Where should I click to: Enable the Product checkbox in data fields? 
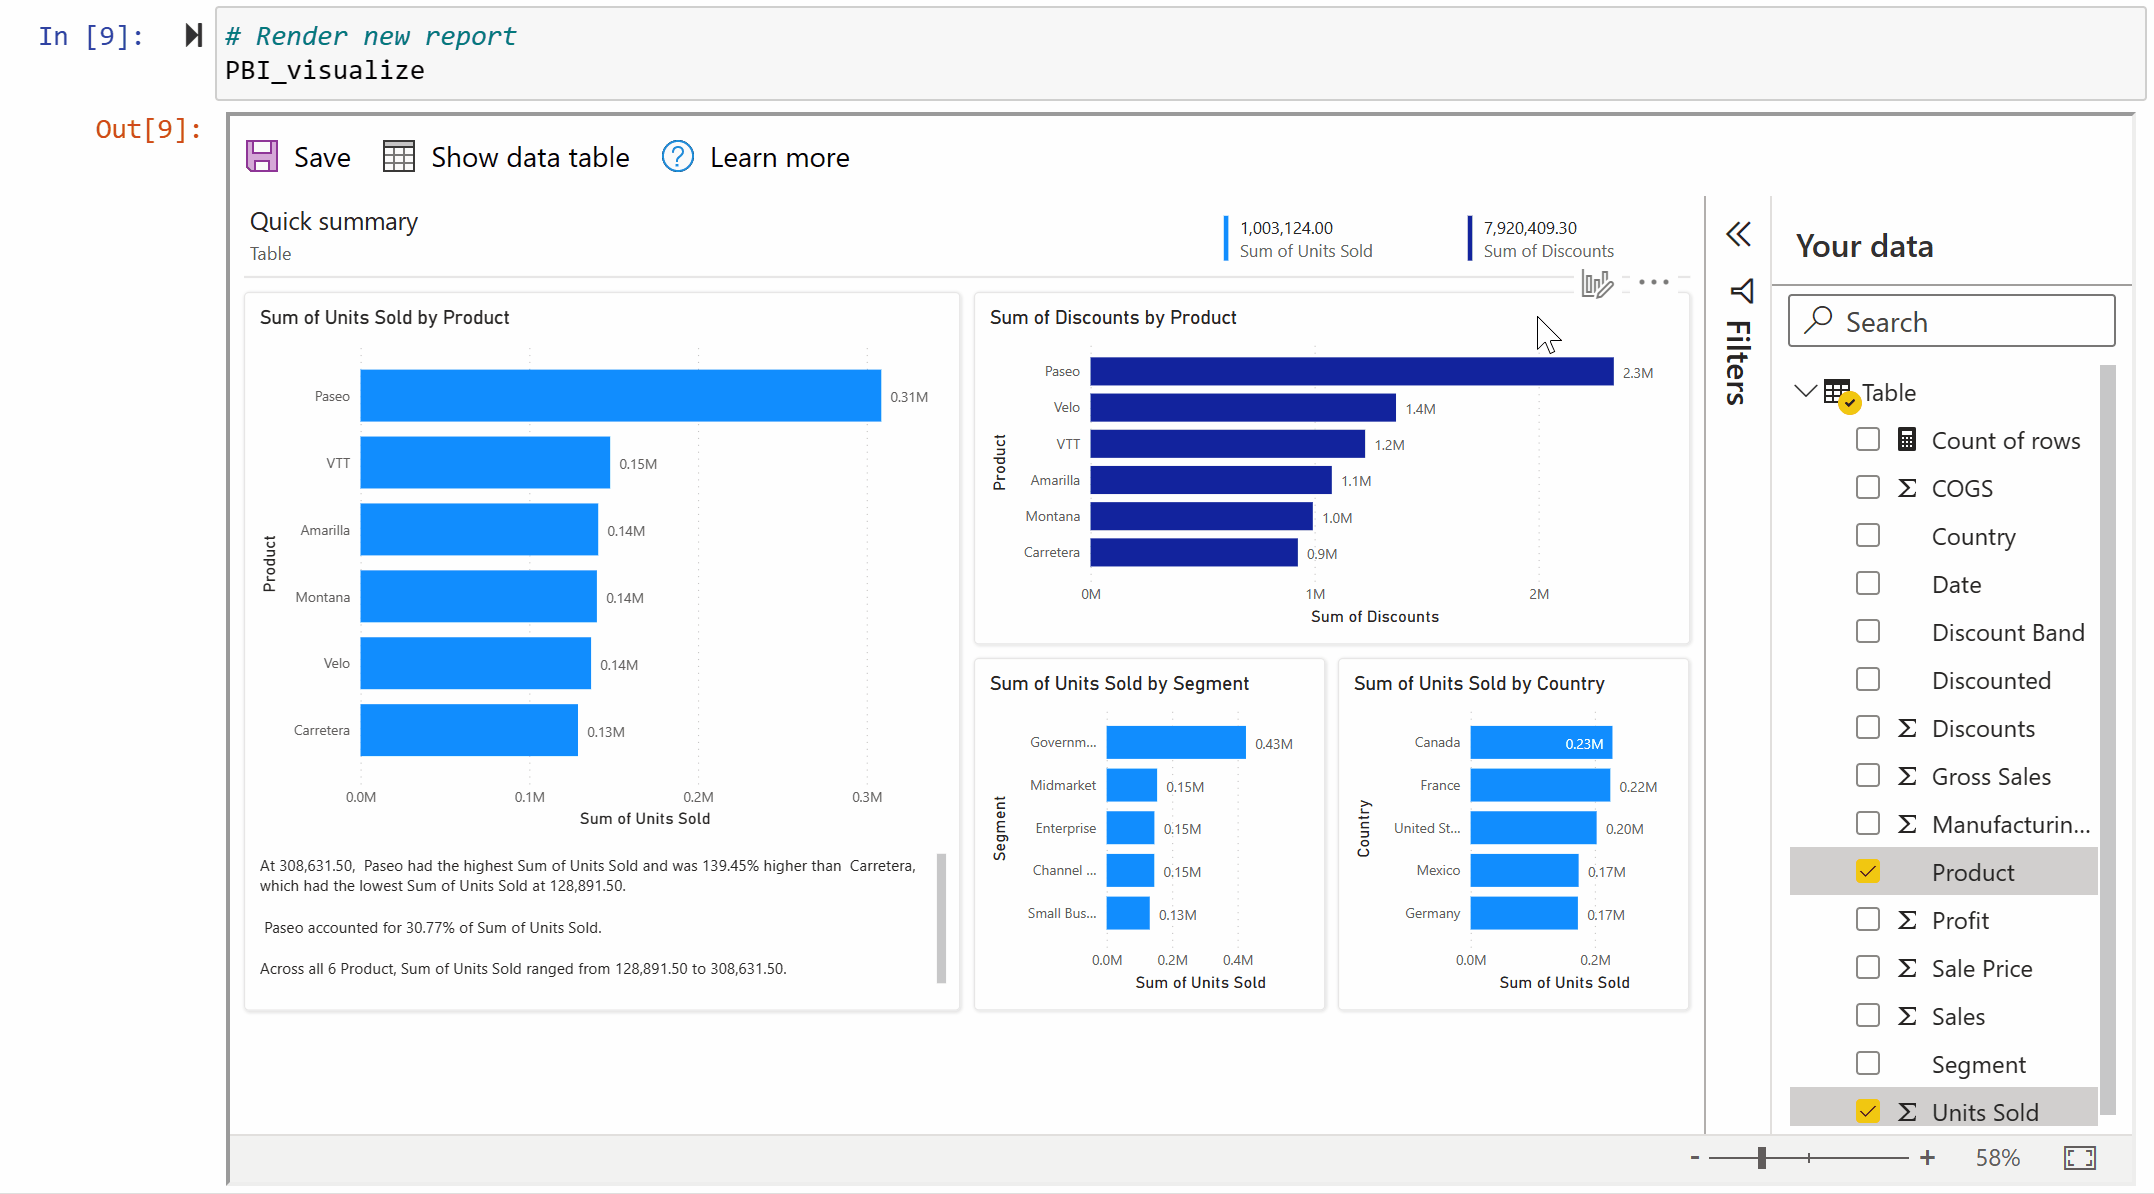click(x=1869, y=872)
